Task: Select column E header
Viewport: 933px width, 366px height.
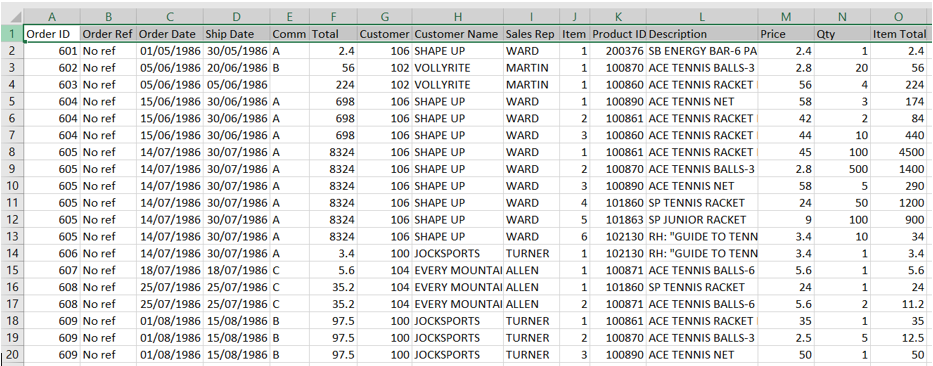Action: (x=290, y=17)
